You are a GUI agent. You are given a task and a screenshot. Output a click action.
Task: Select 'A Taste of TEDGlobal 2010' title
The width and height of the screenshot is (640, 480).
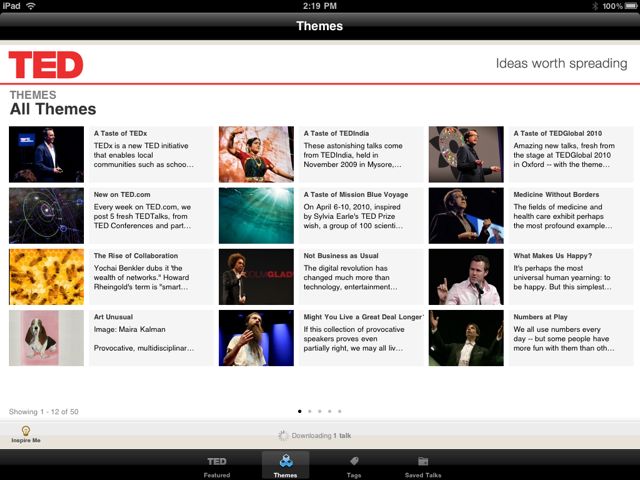click(558, 133)
